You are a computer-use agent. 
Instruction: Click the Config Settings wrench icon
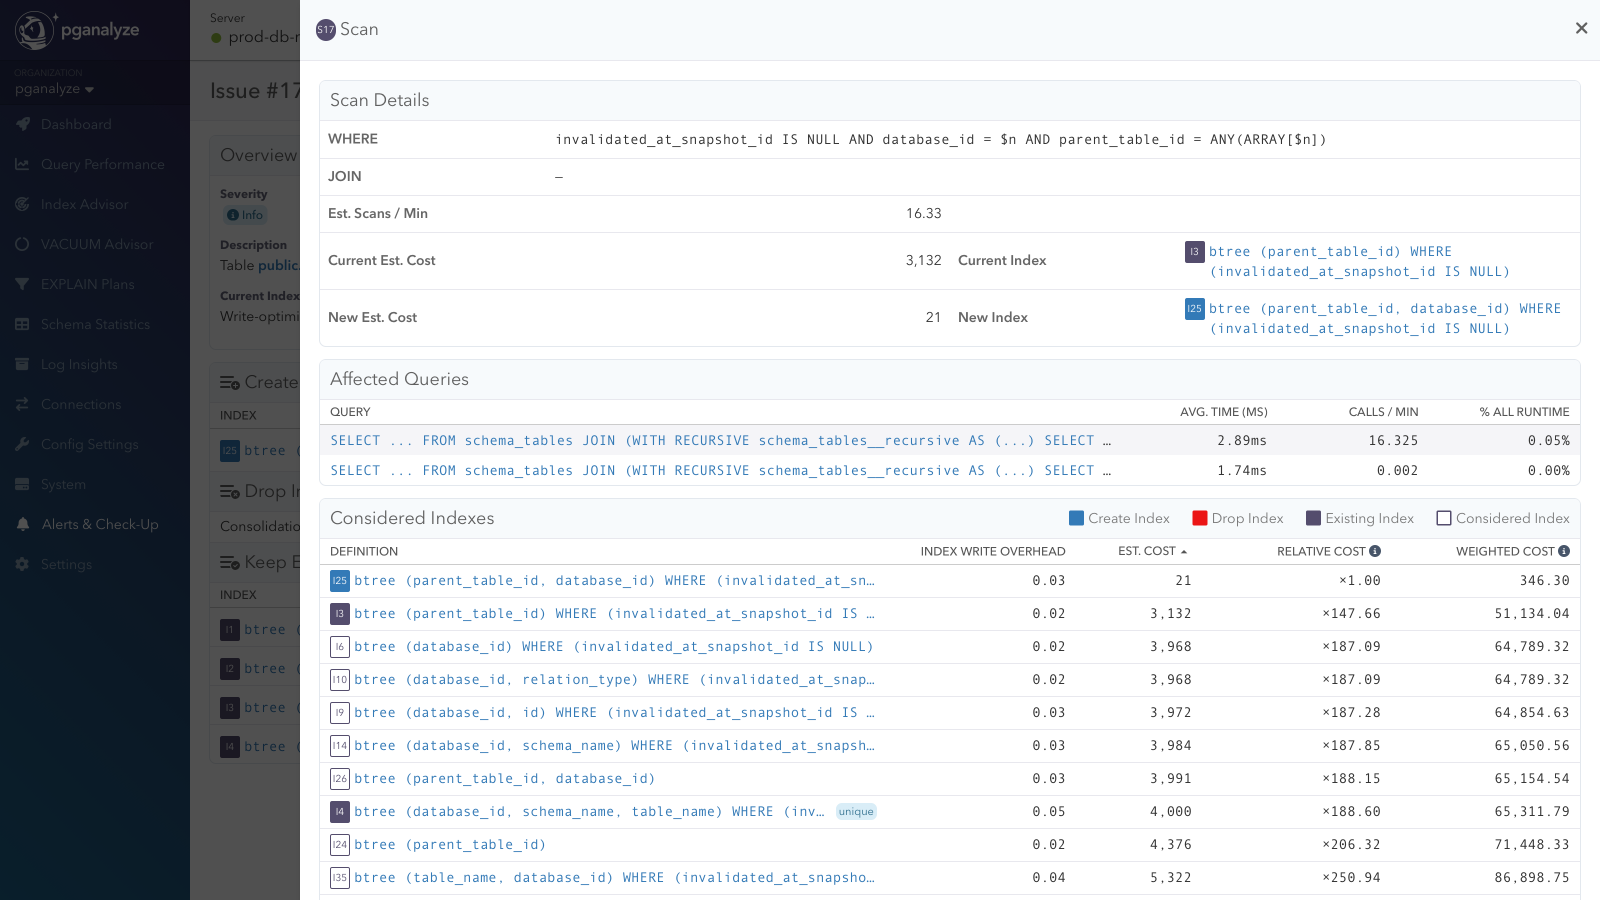tap(23, 444)
